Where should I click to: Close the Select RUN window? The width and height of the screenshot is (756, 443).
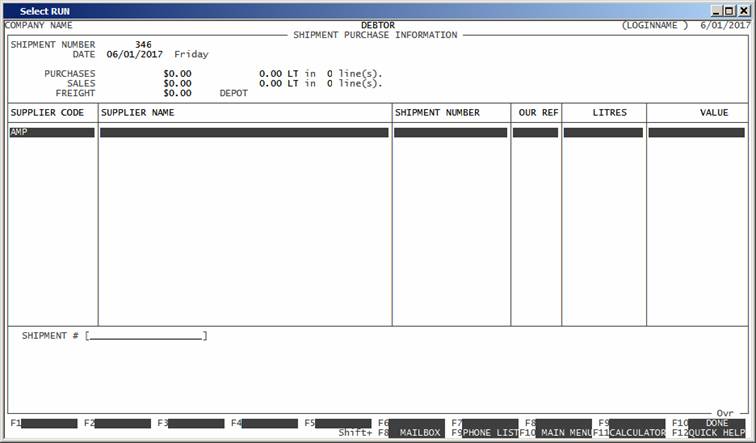click(743, 11)
